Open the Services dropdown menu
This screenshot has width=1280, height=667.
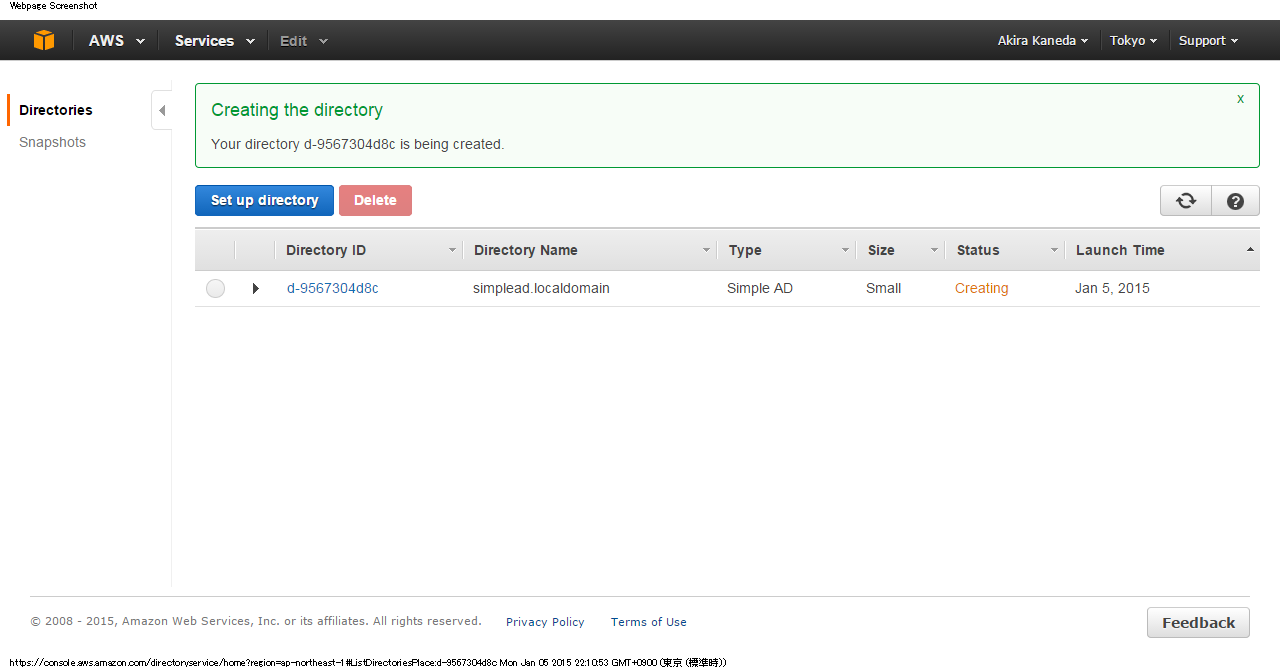[214, 41]
